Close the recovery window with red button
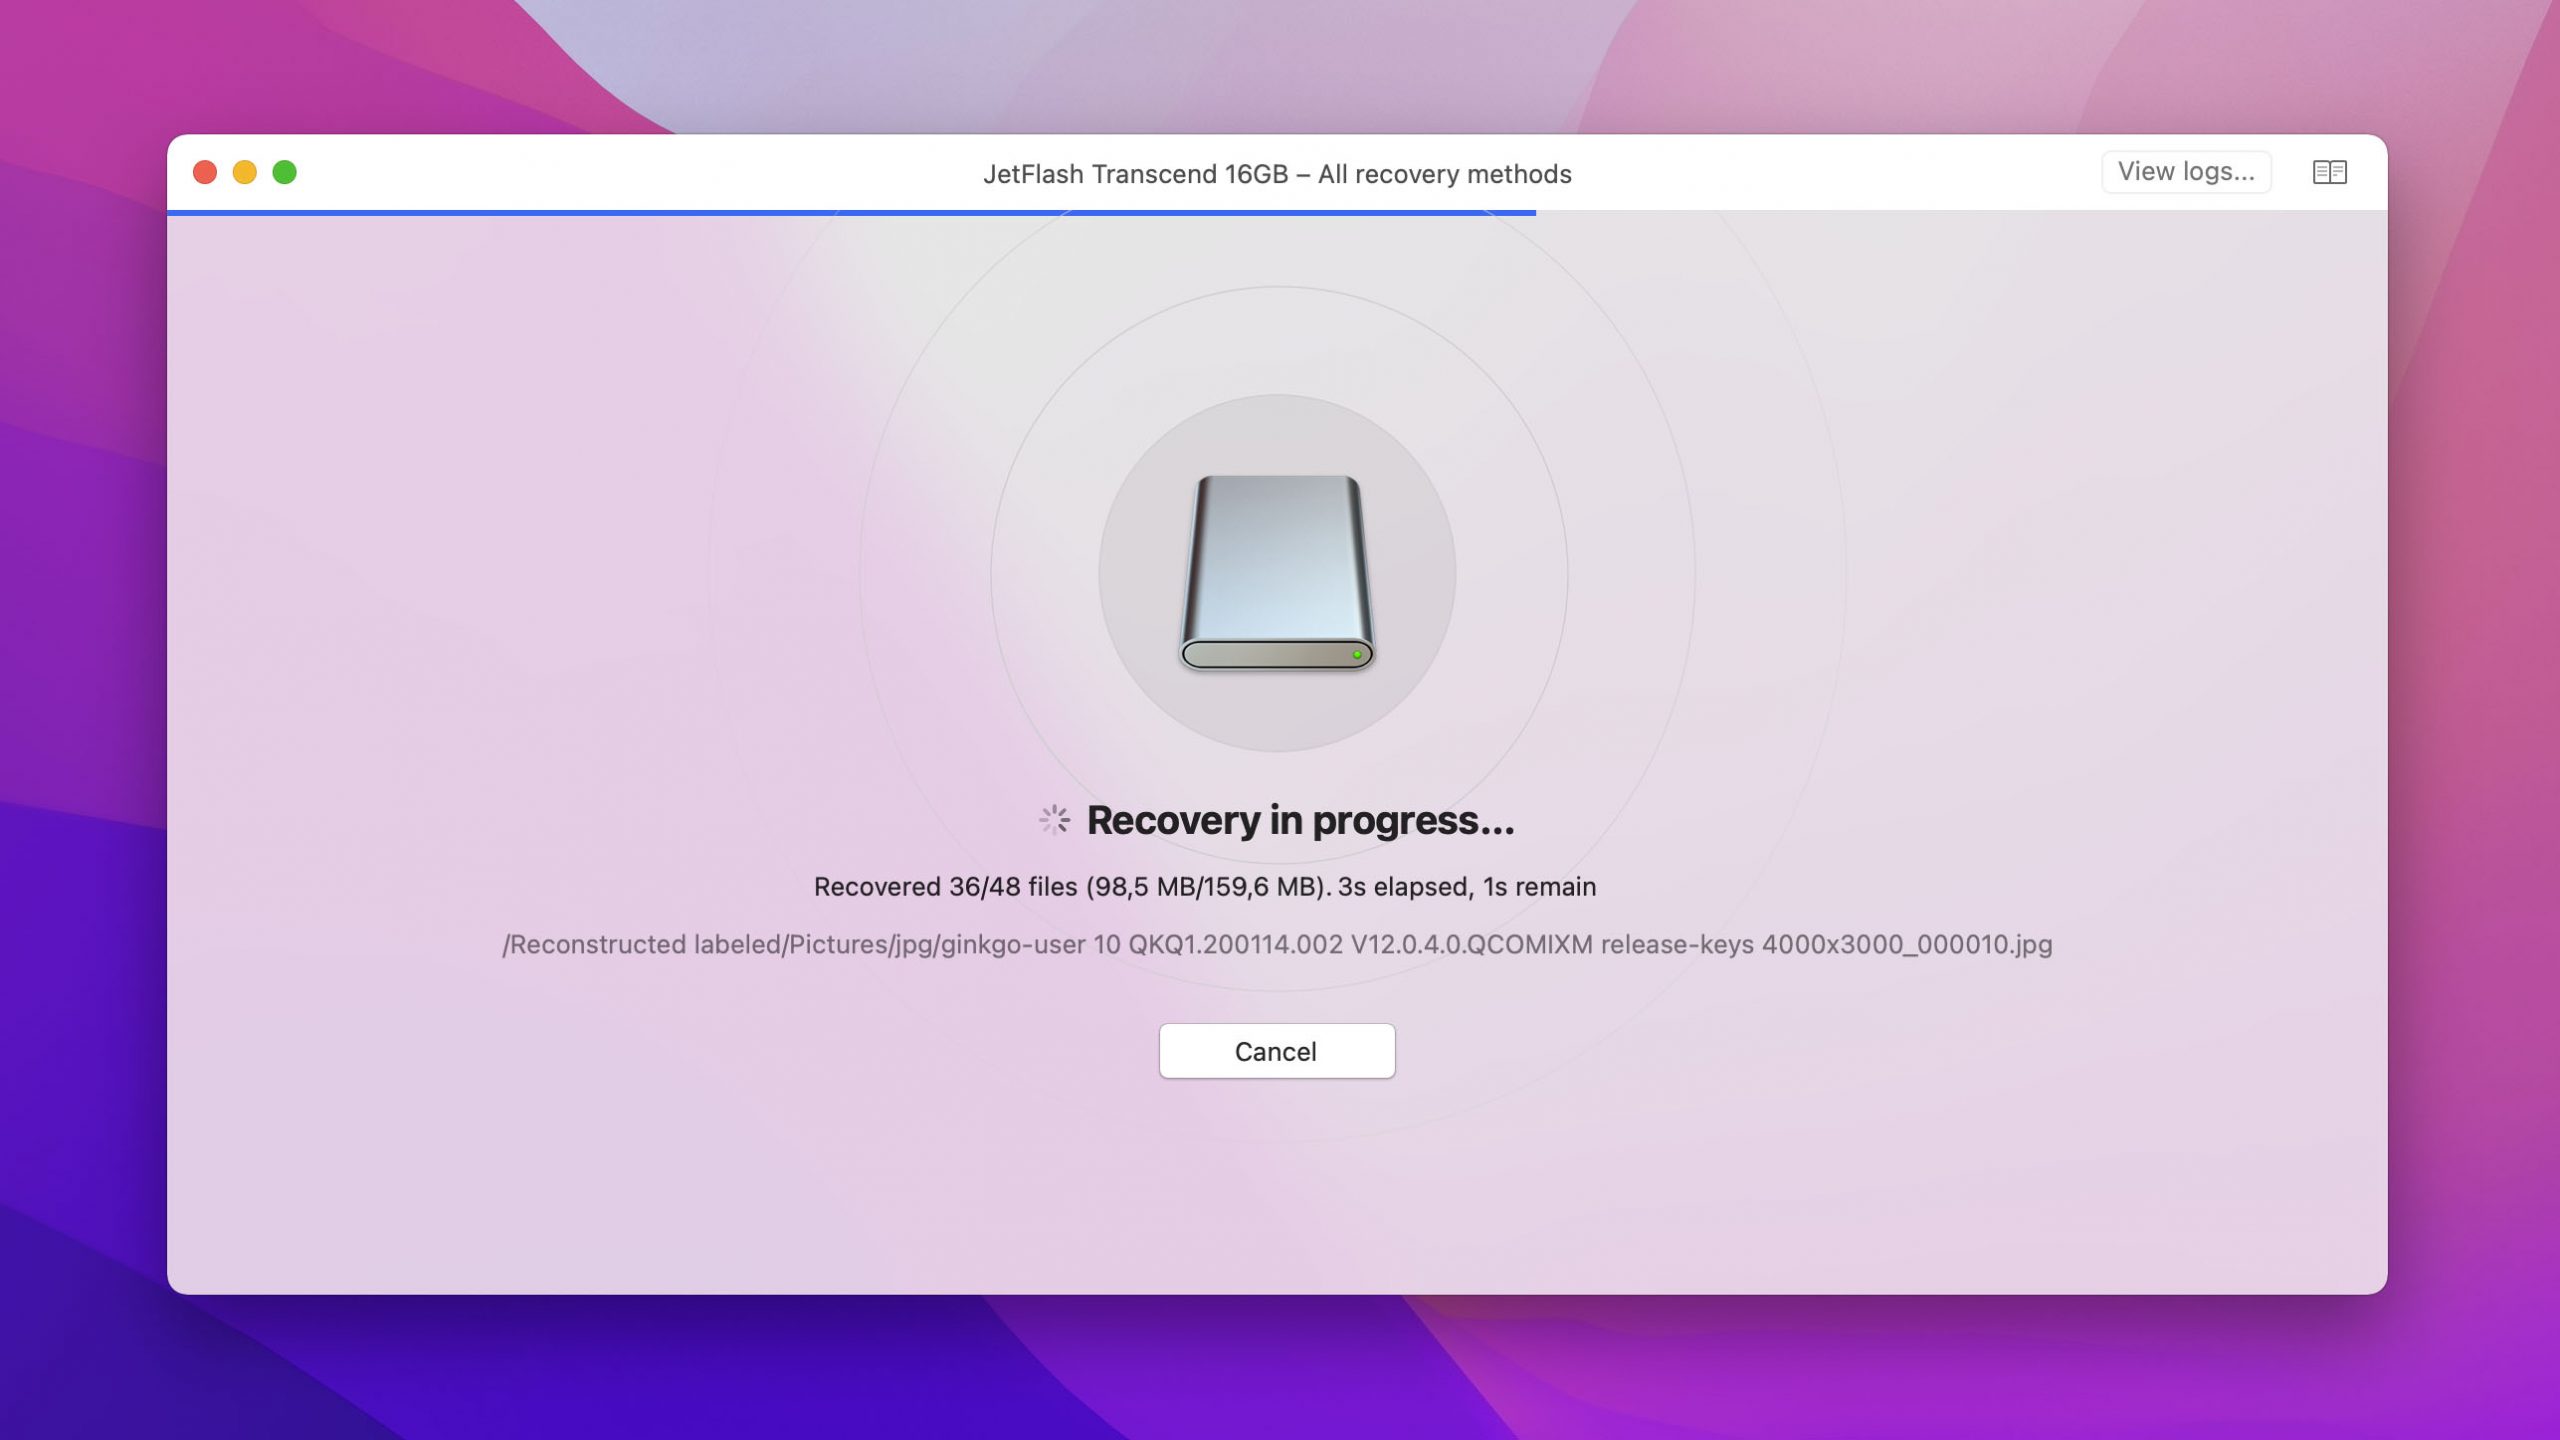The image size is (2560, 1440). (x=205, y=172)
